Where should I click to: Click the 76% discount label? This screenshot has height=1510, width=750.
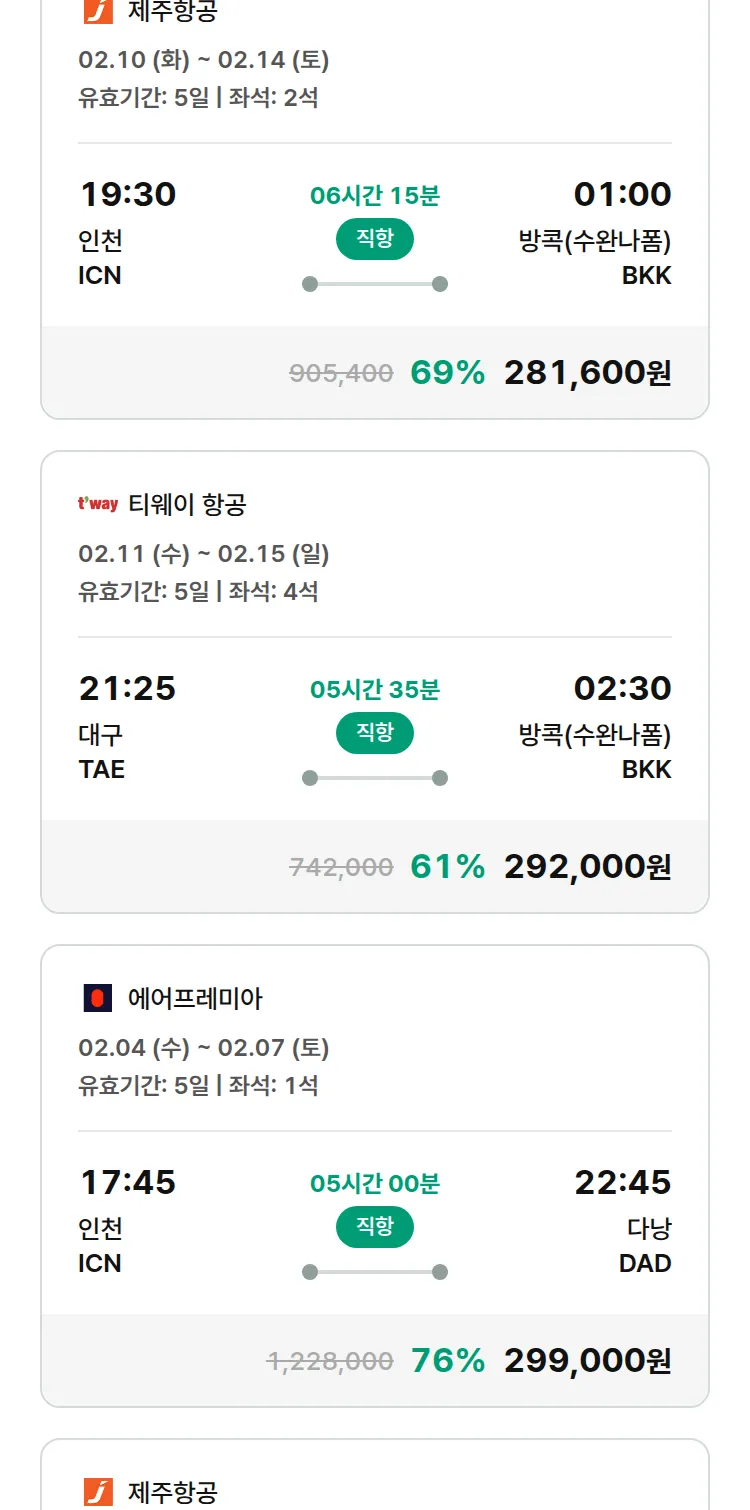[447, 1361]
